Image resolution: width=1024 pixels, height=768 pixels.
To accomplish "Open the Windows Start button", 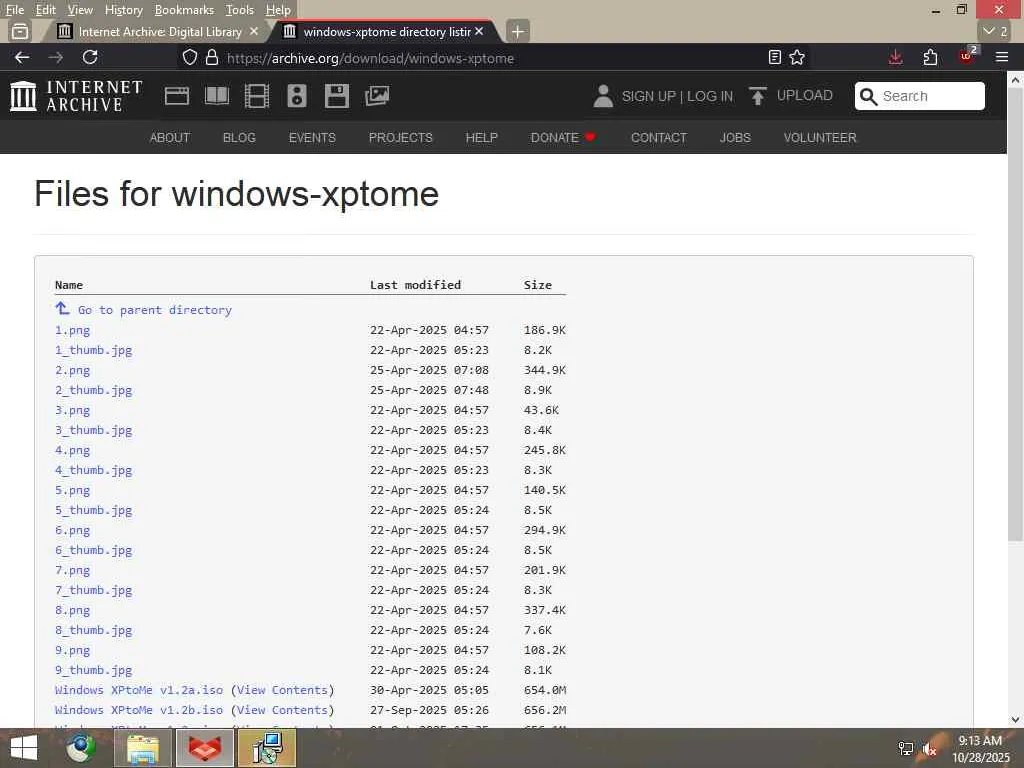I will tap(24, 748).
